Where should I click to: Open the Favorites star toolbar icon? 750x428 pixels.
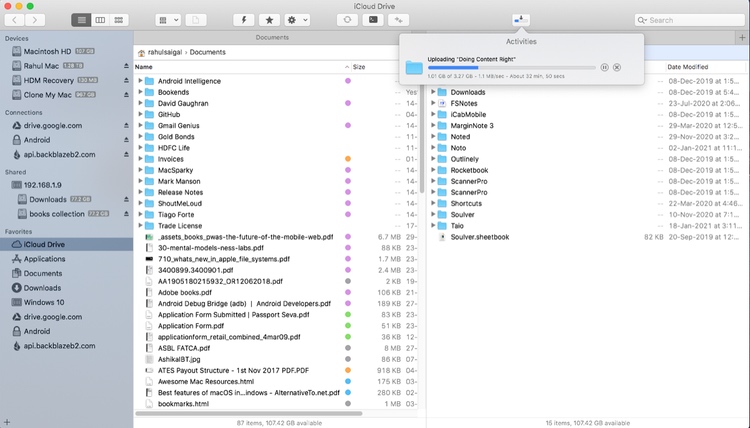coord(269,19)
